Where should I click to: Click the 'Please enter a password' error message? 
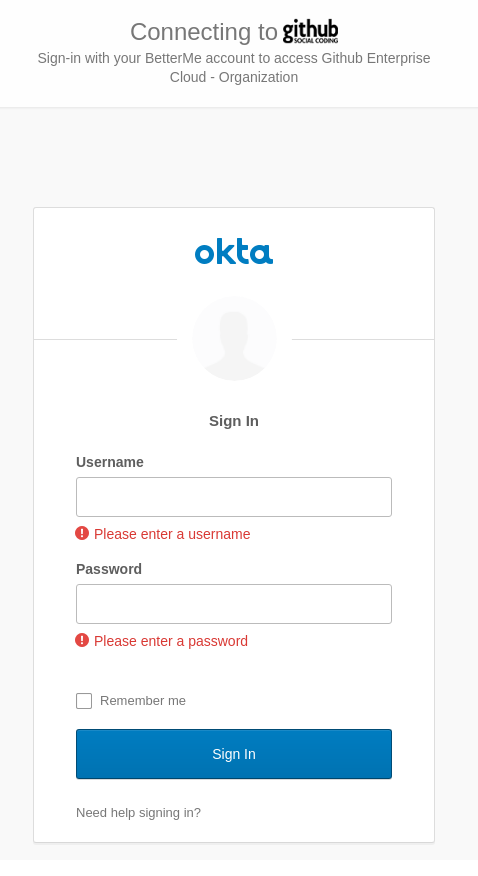[x=171, y=641]
